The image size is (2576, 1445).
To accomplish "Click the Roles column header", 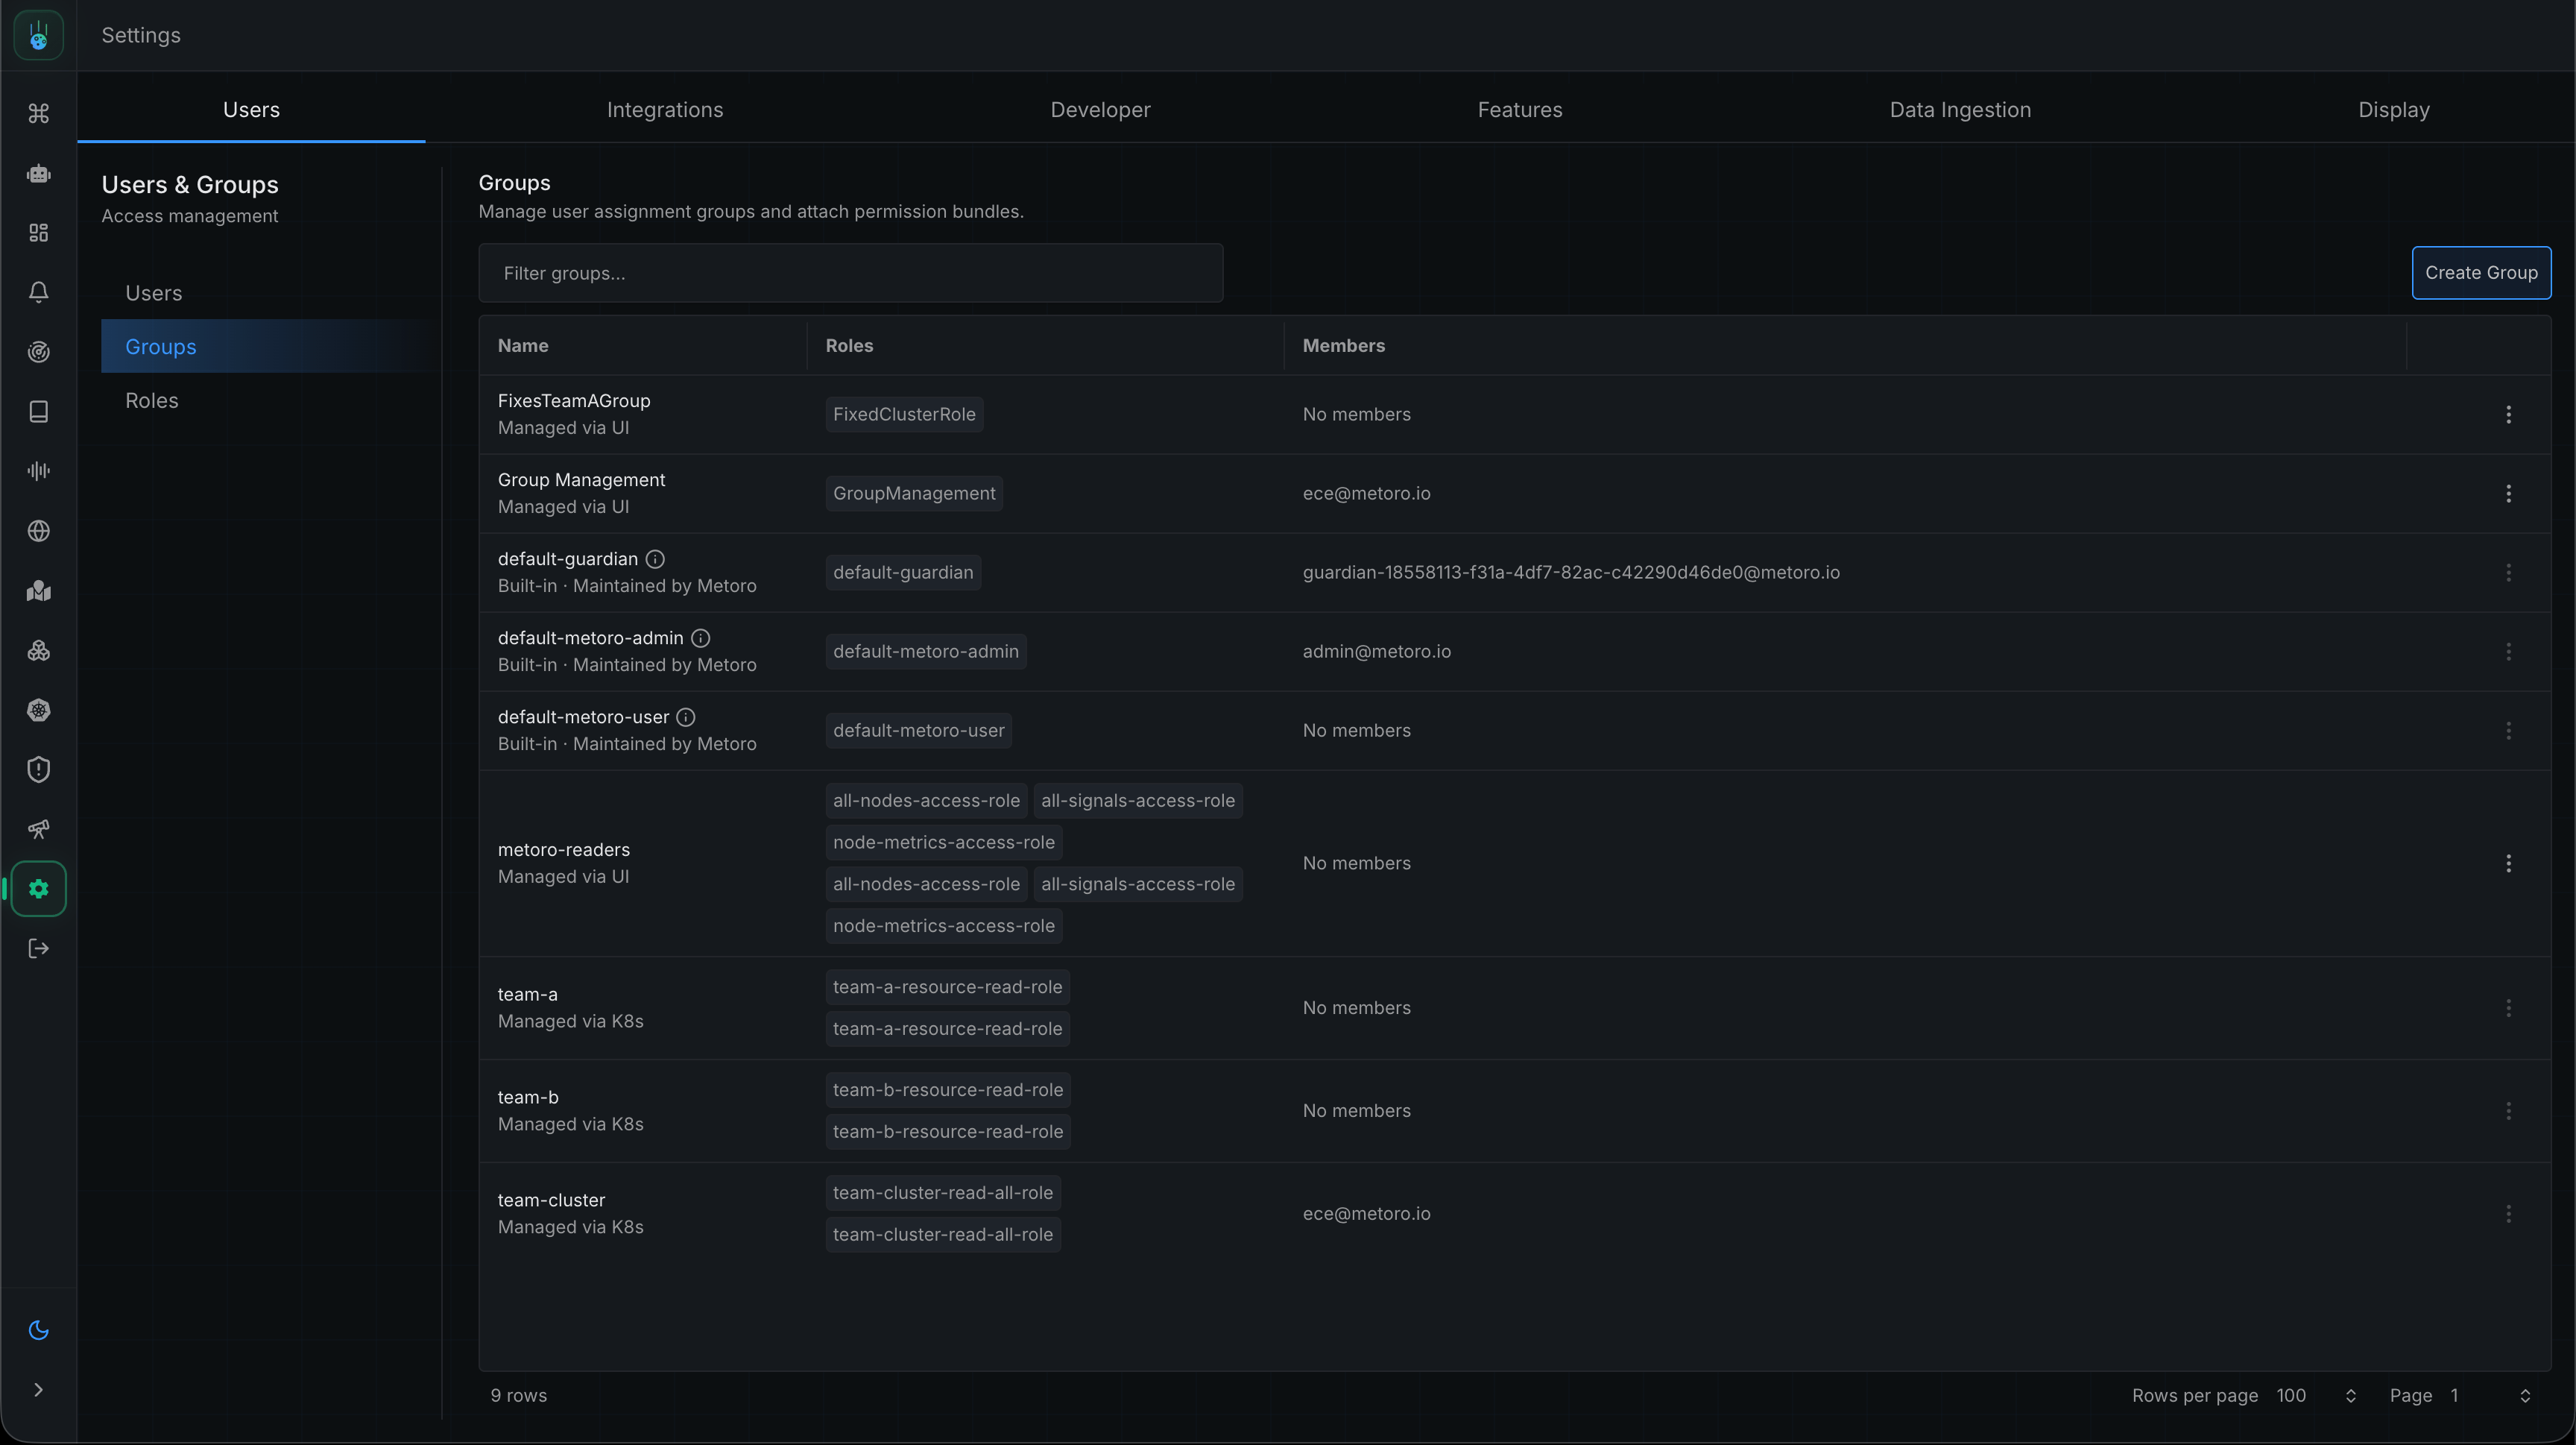I will (x=849, y=345).
